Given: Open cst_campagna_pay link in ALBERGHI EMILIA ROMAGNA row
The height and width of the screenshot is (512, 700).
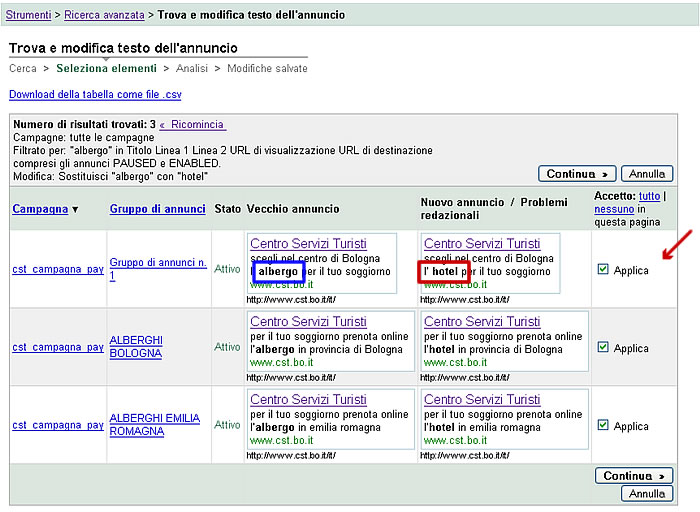Looking at the screenshot, I should [x=58, y=425].
